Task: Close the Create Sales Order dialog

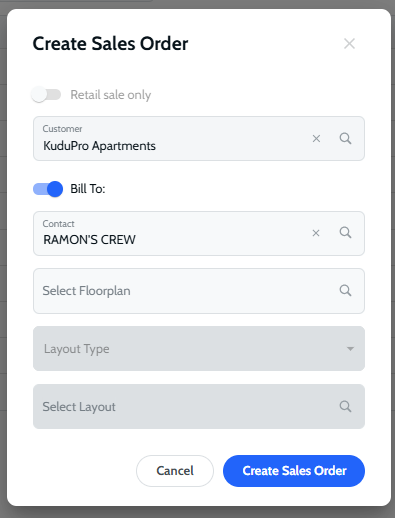Action: (x=349, y=44)
